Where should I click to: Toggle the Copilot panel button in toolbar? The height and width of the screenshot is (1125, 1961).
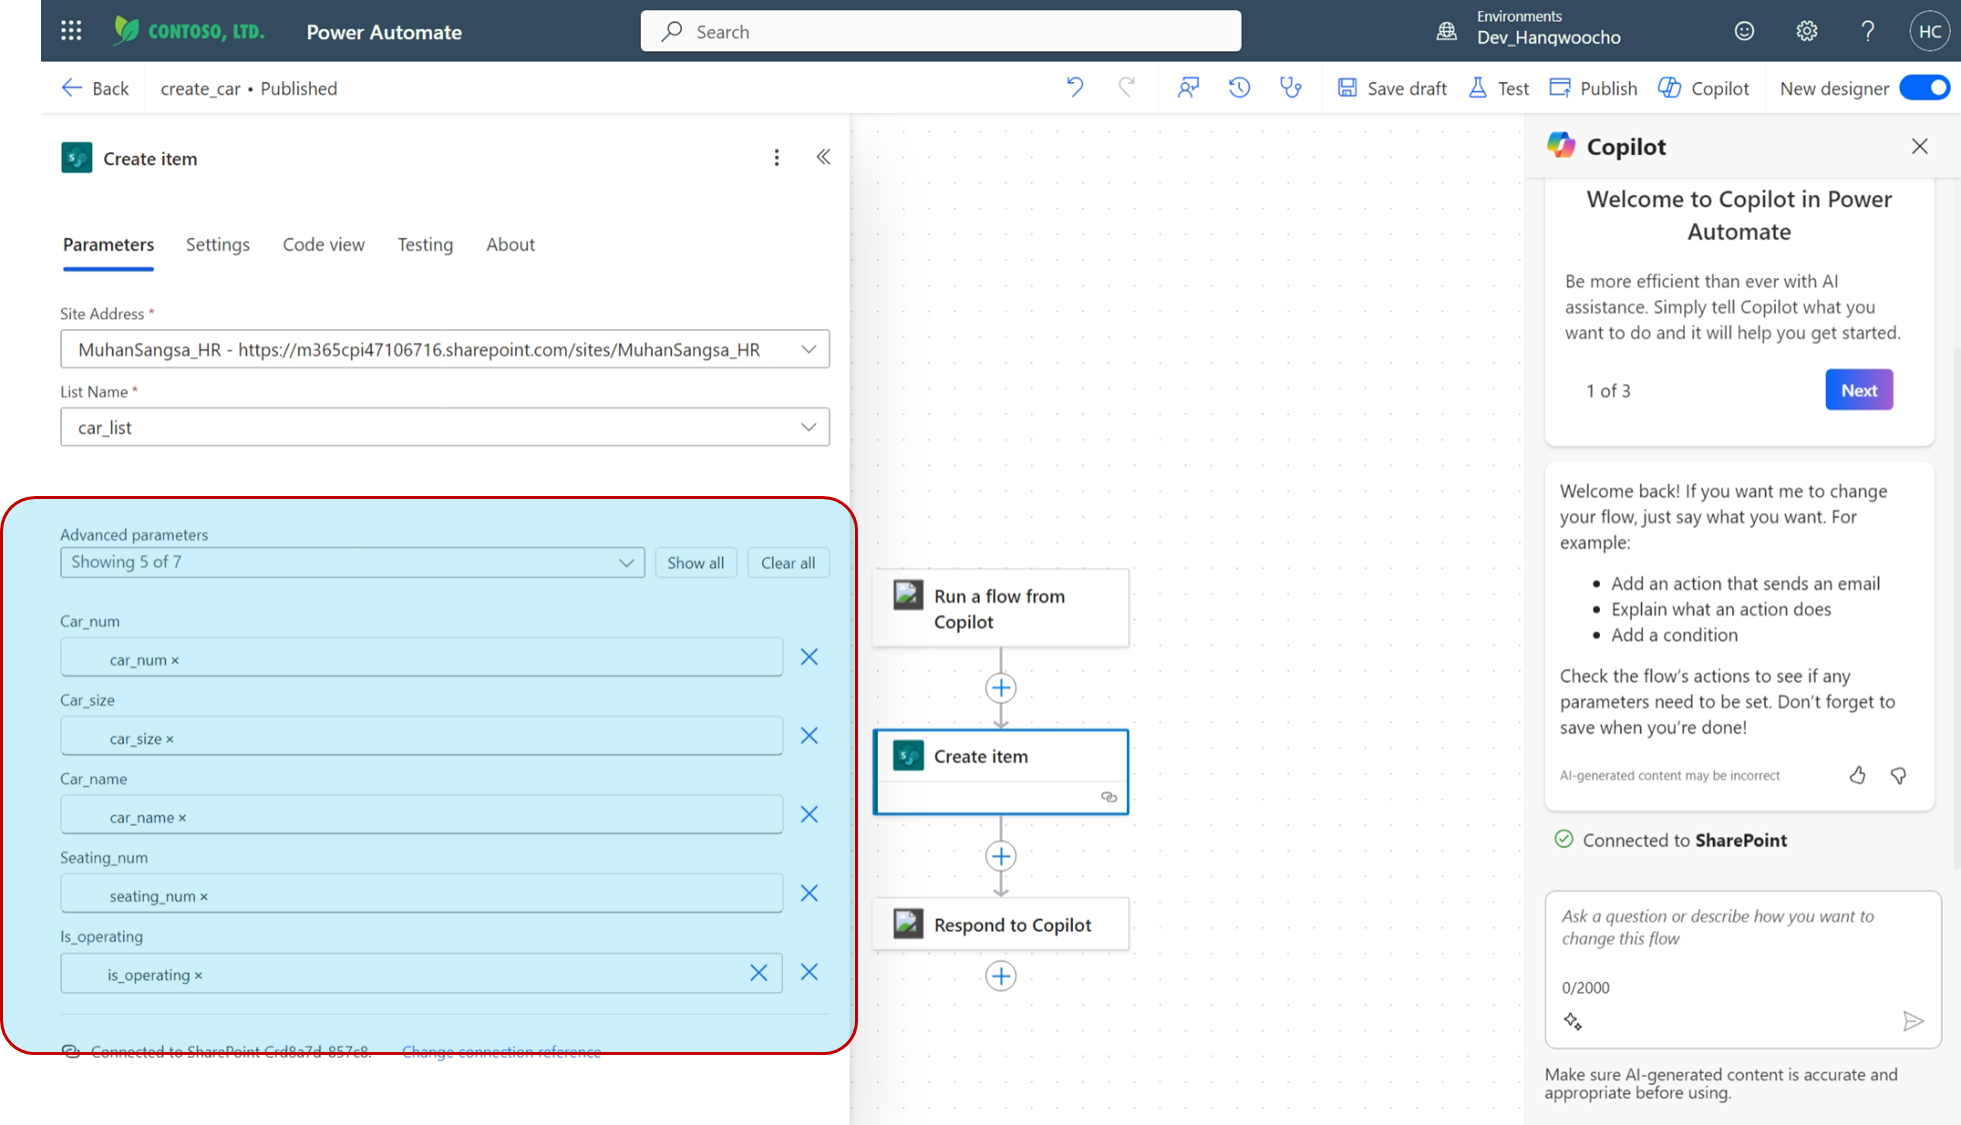pos(1704,88)
